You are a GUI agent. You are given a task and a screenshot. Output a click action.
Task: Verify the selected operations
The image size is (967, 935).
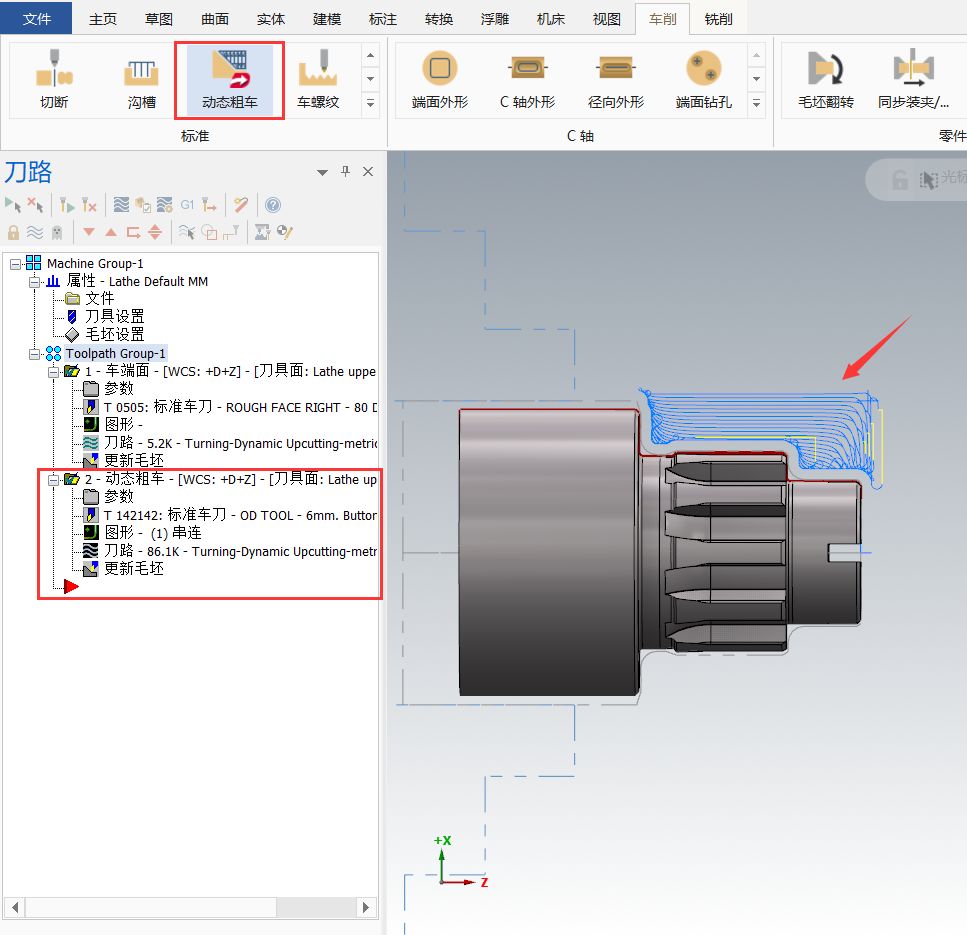143,205
